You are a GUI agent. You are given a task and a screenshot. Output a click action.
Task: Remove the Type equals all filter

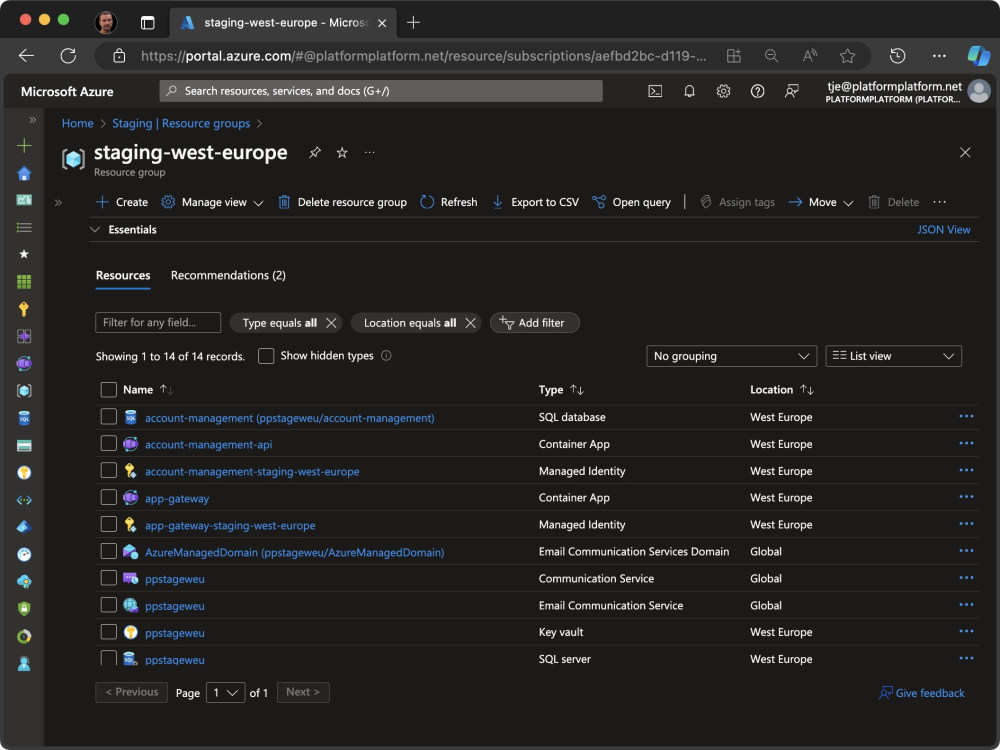(x=331, y=323)
